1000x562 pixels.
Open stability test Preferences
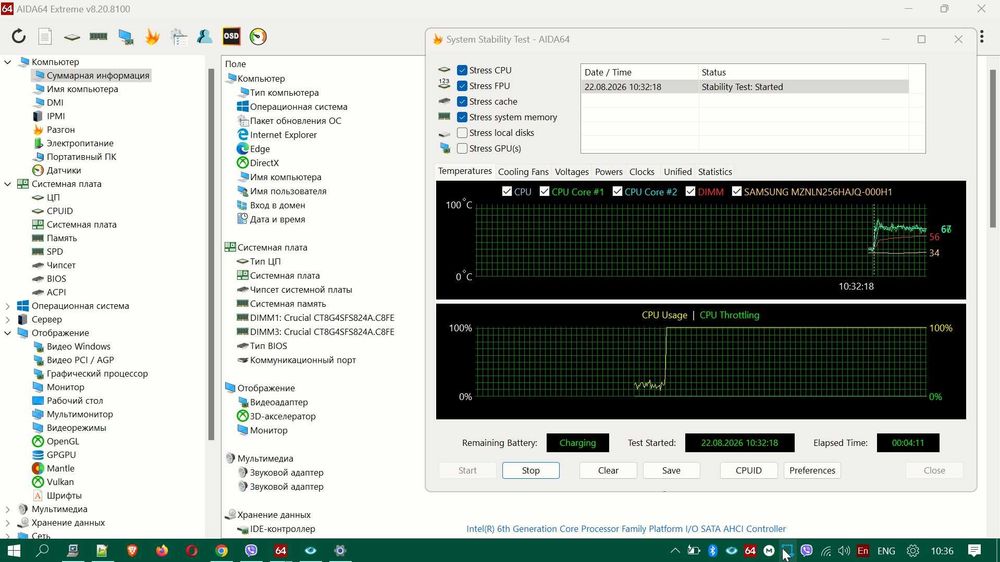812,470
